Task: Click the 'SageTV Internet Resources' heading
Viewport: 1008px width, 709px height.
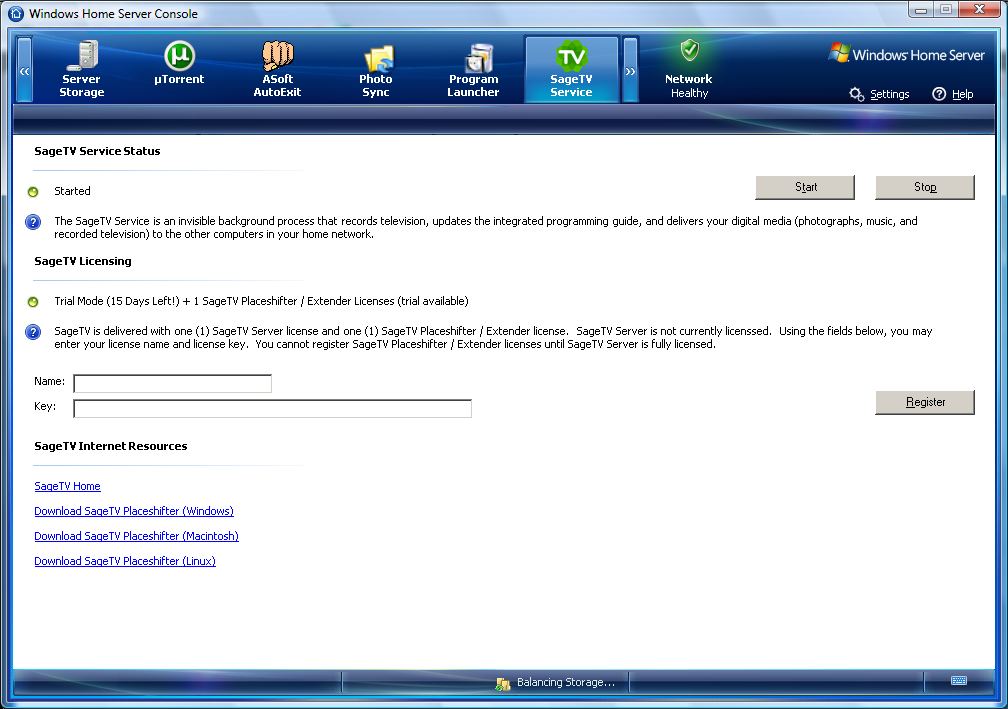Action: [111, 446]
